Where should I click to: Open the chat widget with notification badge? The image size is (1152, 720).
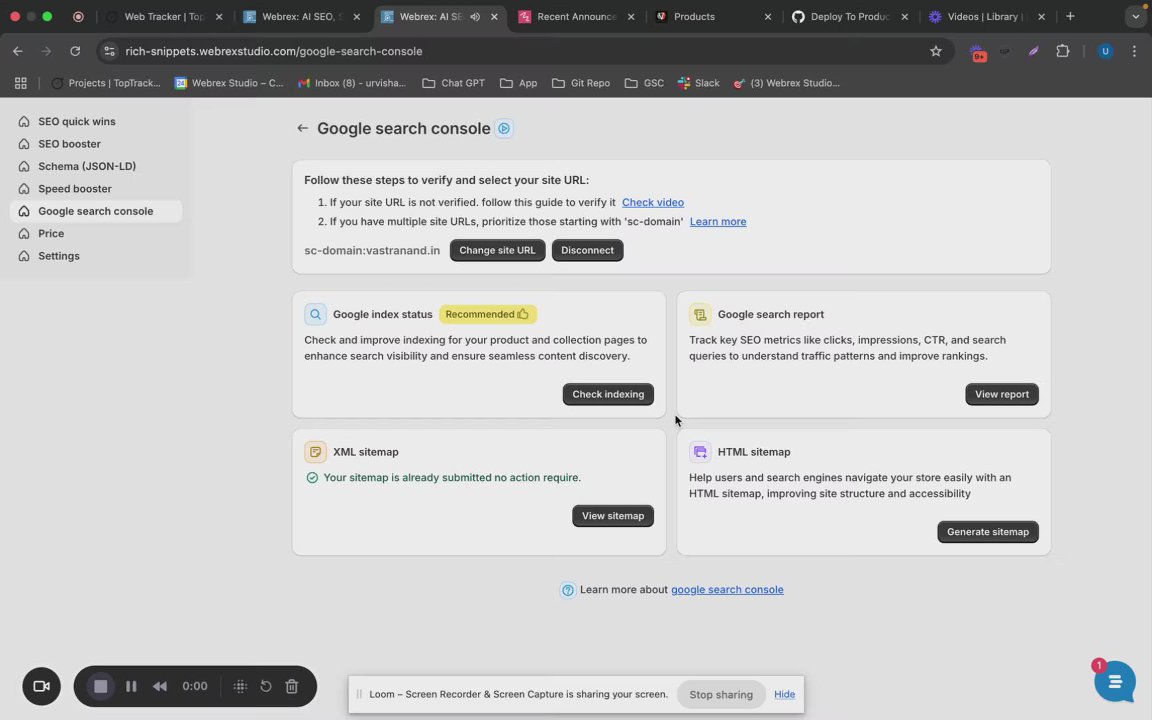(x=1114, y=682)
